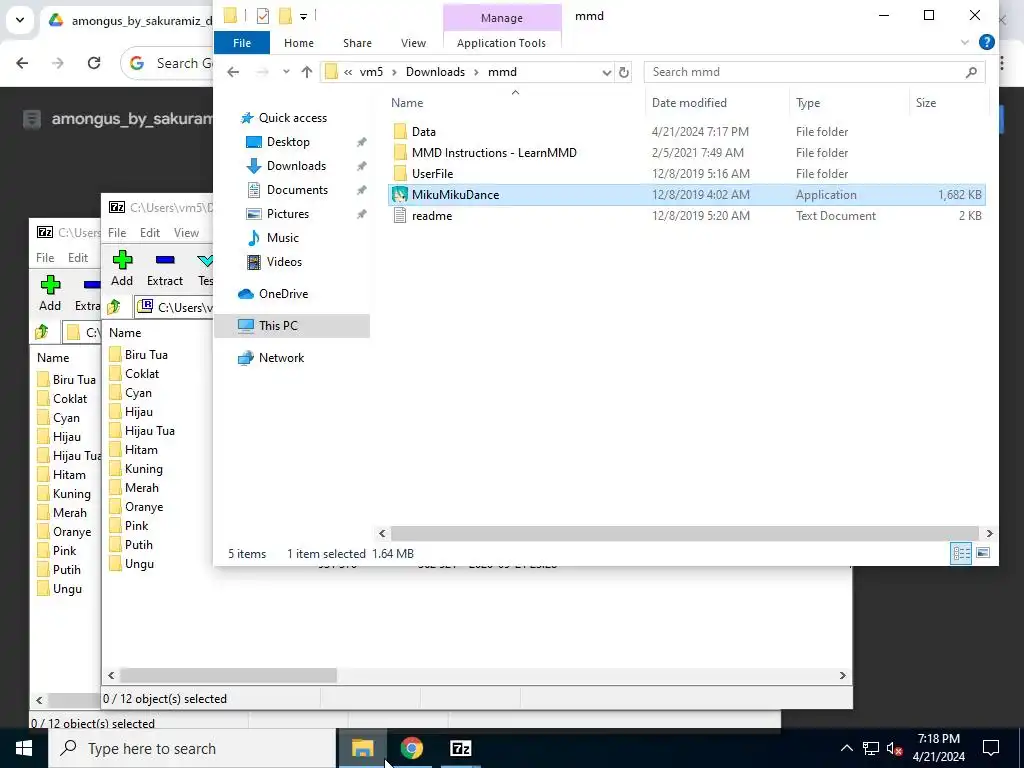The height and width of the screenshot is (768, 1024).
Task: Click the front 7-Zip horizontal scrollbar
Action: tap(228, 675)
